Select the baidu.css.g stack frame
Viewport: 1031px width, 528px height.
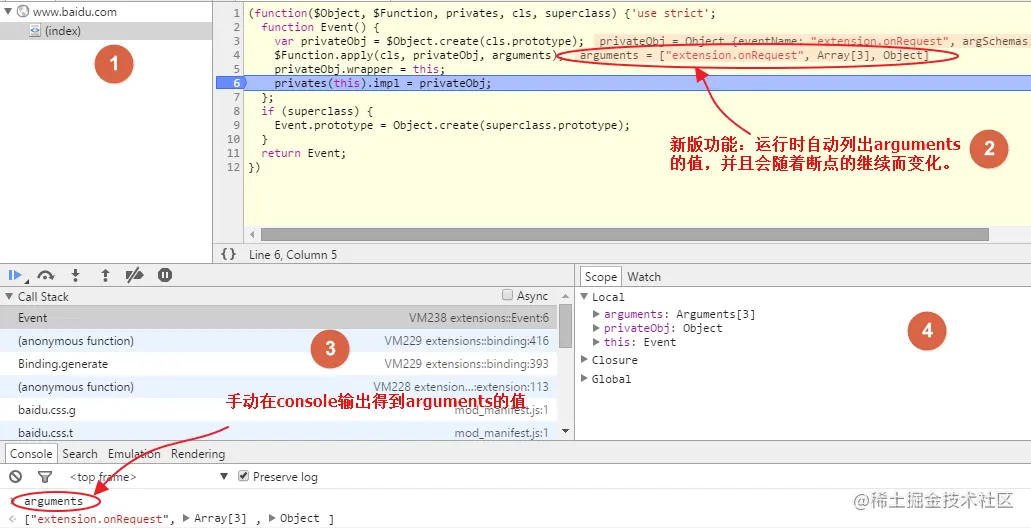279,410
